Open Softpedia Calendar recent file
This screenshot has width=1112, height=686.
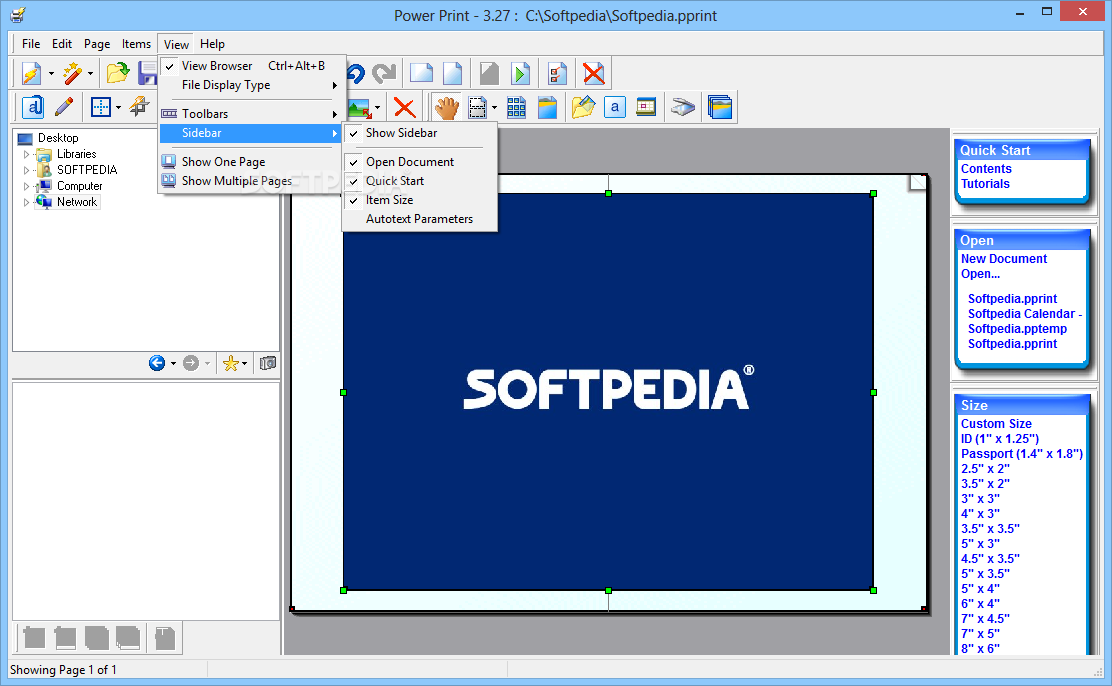pyautogui.click(x=1025, y=314)
